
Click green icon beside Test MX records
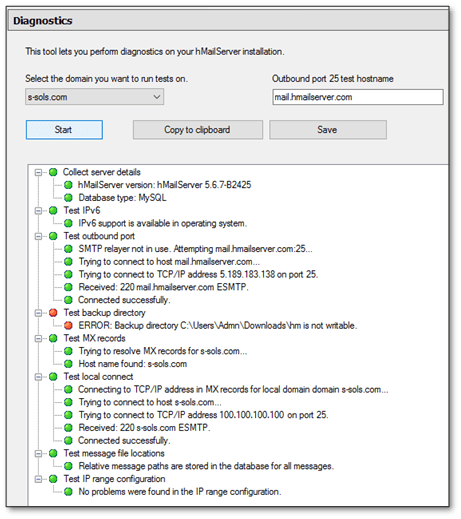click(53, 338)
